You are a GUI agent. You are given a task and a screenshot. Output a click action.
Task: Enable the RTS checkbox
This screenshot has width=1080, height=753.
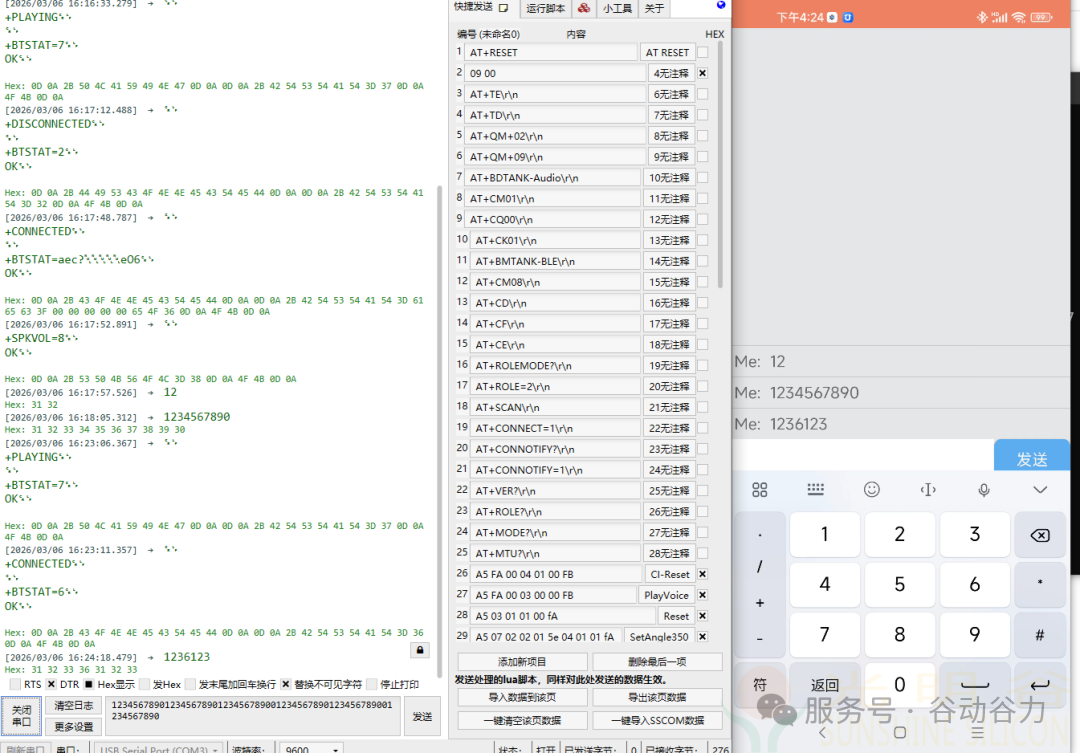click(x=15, y=685)
